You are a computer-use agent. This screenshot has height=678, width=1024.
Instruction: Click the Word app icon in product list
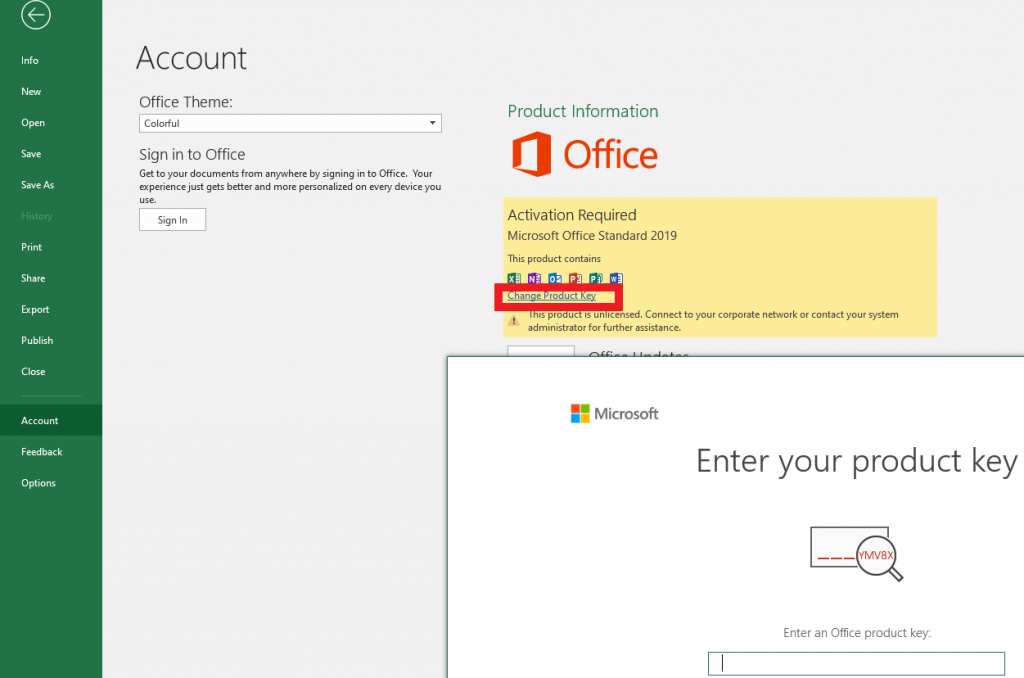616,278
